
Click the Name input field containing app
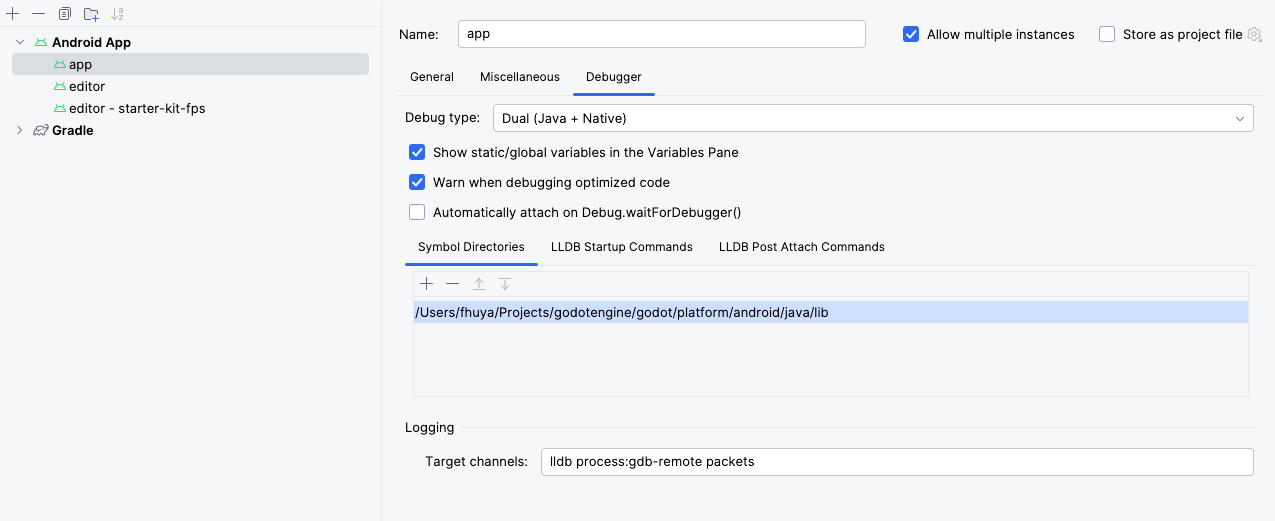(661, 34)
